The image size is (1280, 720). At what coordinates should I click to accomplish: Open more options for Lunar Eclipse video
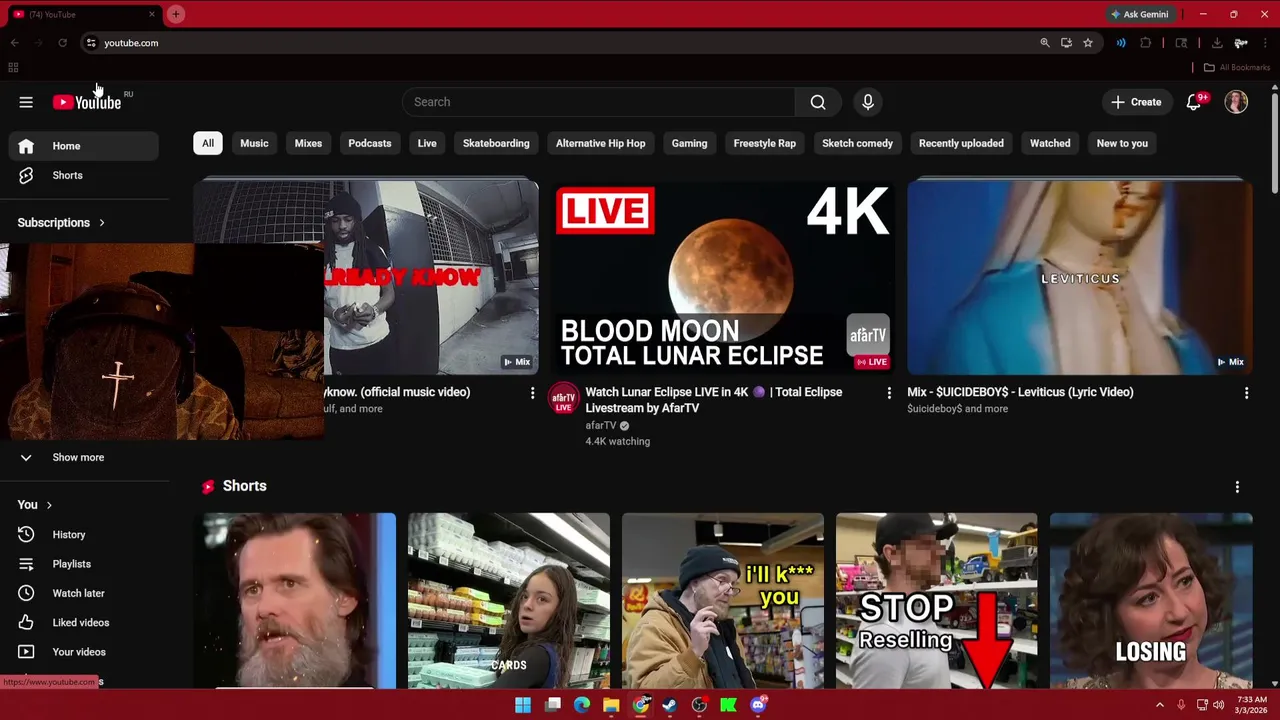coord(889,394)
